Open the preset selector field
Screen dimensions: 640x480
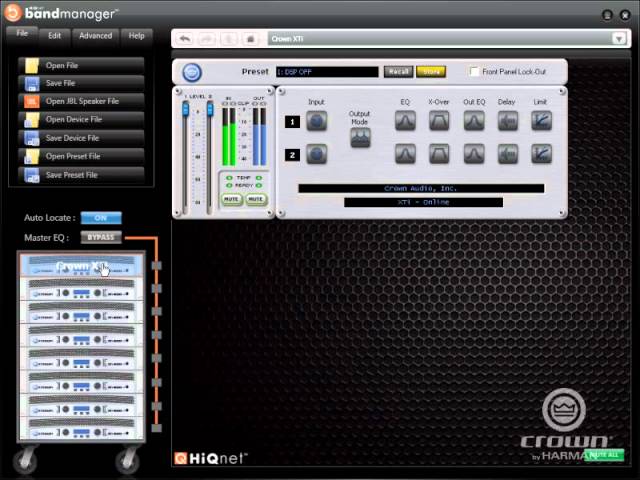tap(326, 72)
